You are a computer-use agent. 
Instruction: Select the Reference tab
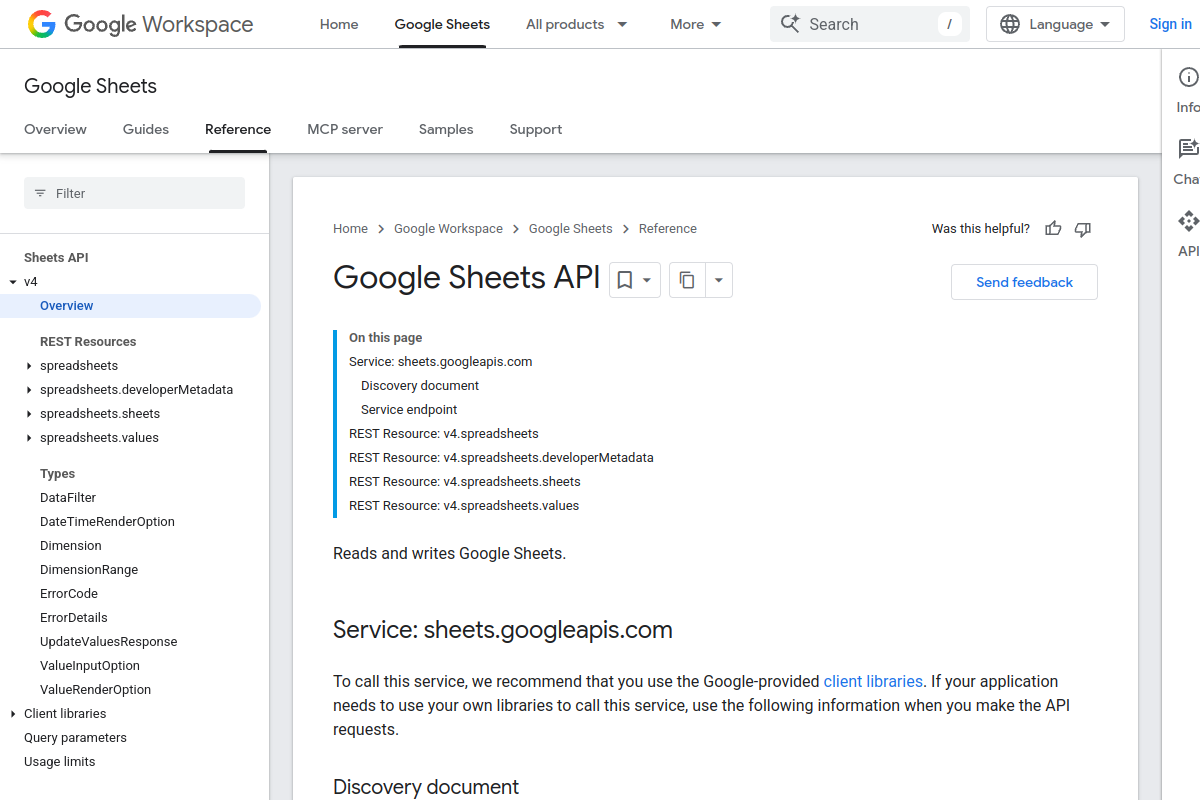point(238,129)
